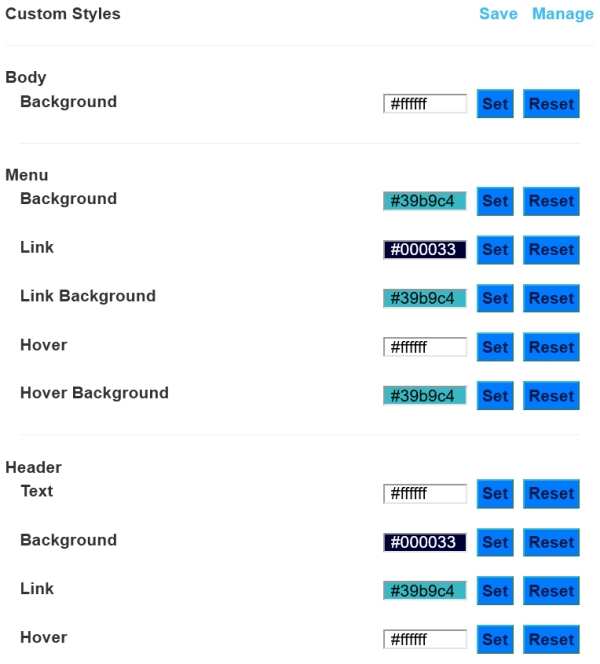
Task: Reset the Menu Background color
Action: pyautogui.click(x=551, y=201)
